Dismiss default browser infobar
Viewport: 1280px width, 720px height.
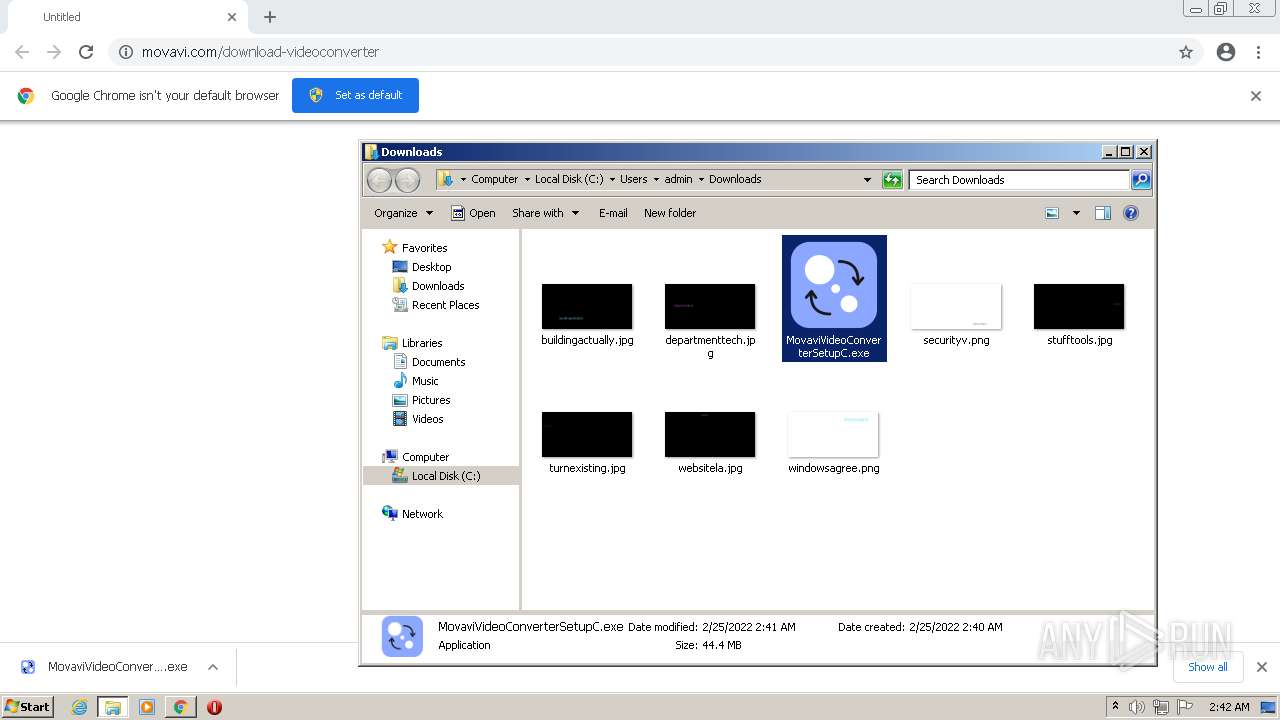pos(1256,96)
